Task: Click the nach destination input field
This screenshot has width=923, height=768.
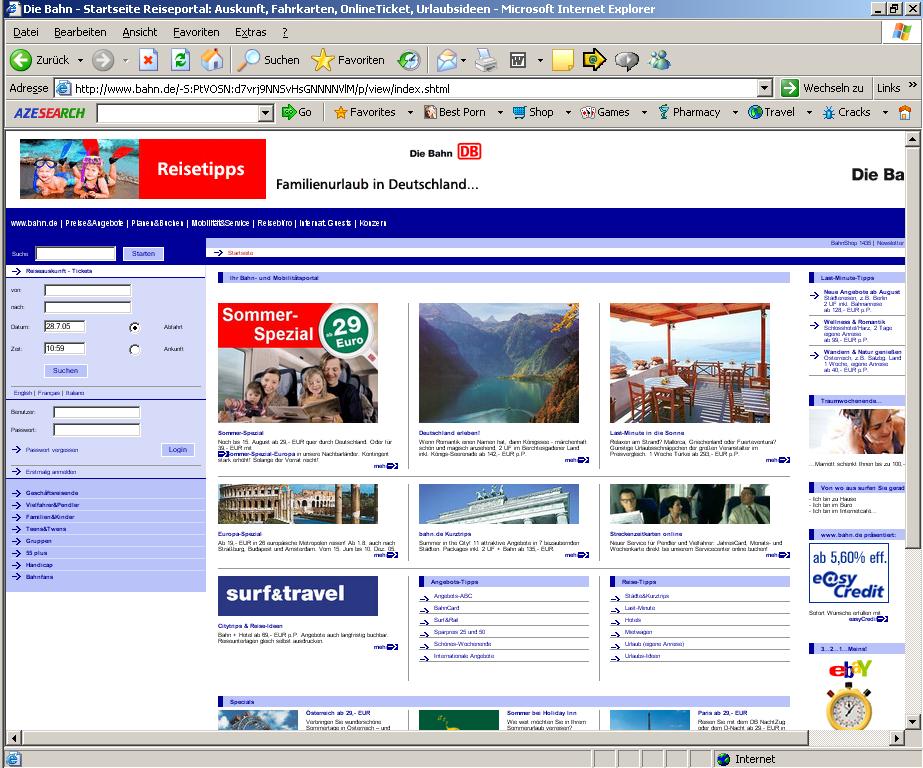Action: click(88, 307)
